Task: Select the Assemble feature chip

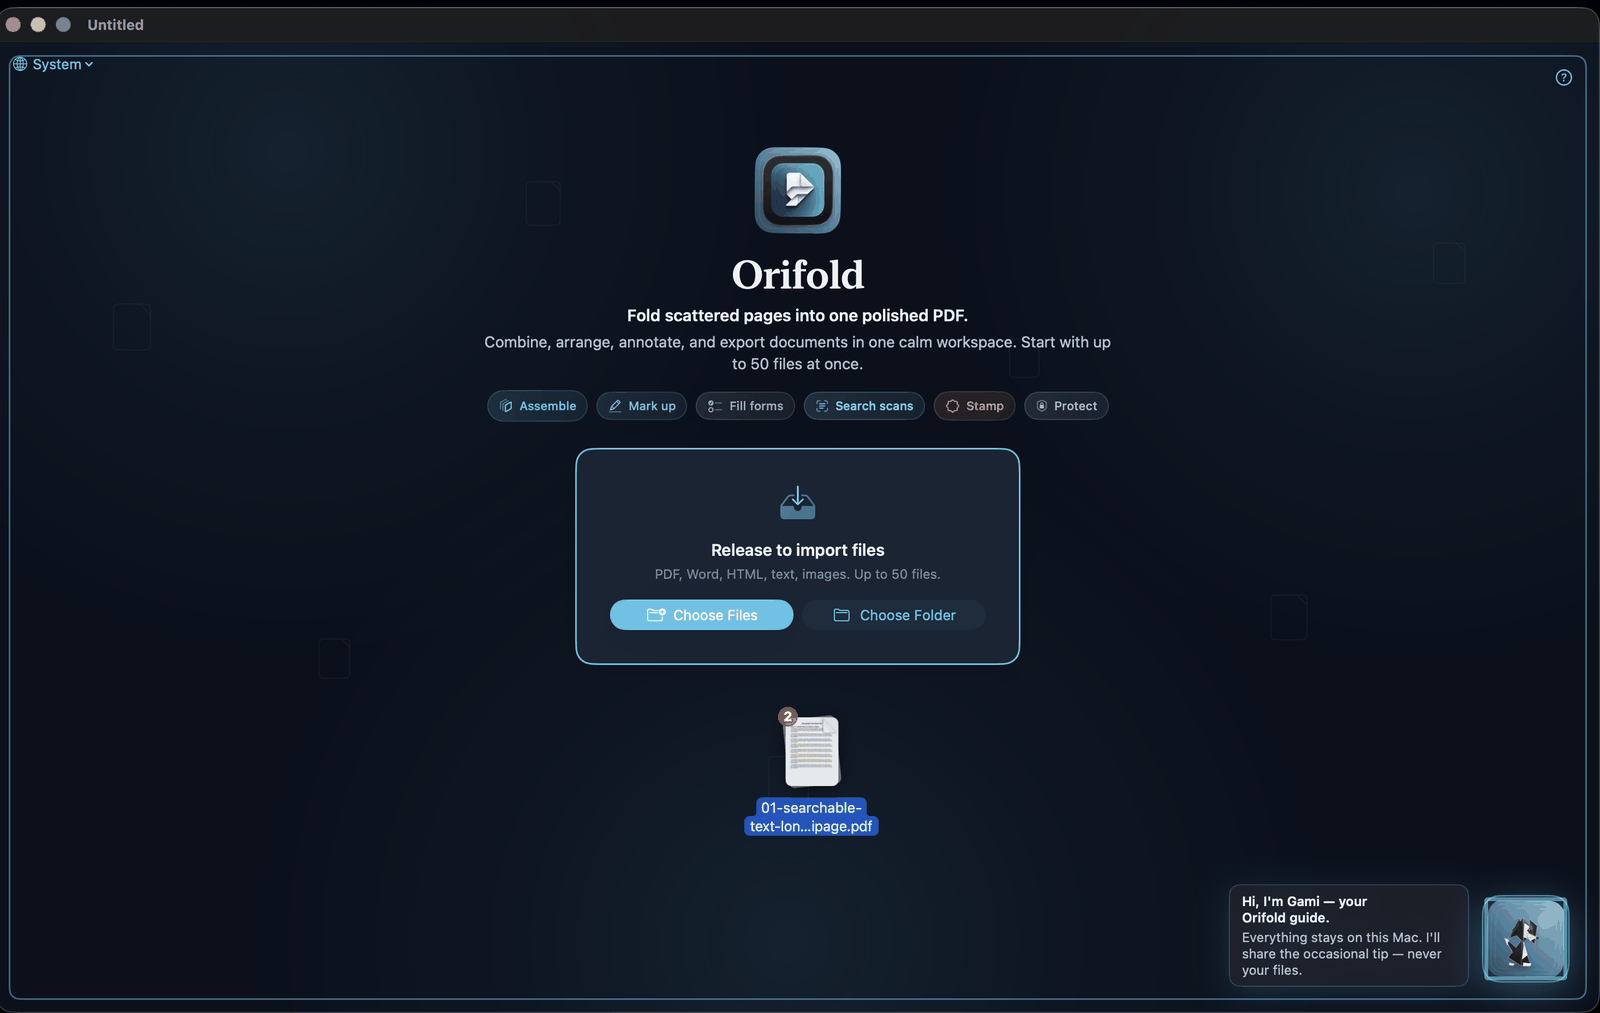Action: click(x=538, y=406)
